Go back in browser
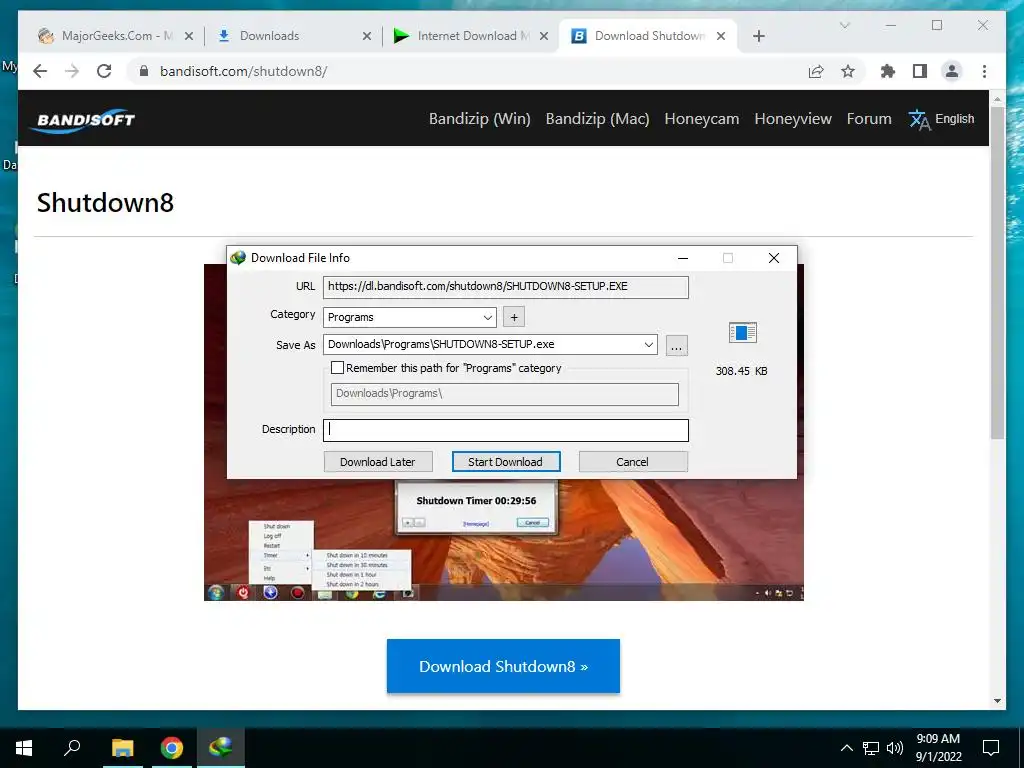Image resolution: width=1024 pixels, height=768 pixels. click(40, 71)
